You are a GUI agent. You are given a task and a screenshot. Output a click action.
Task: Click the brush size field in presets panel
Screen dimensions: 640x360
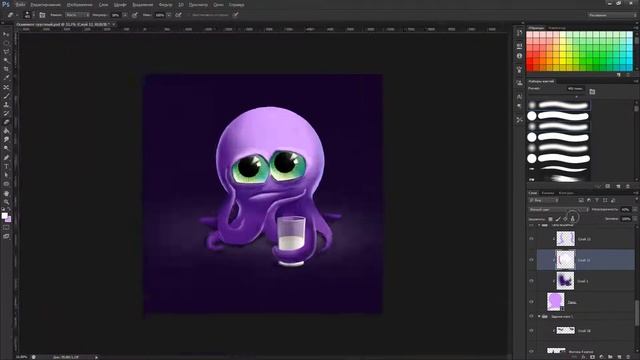pyautogui.click(x=576, y=89)
